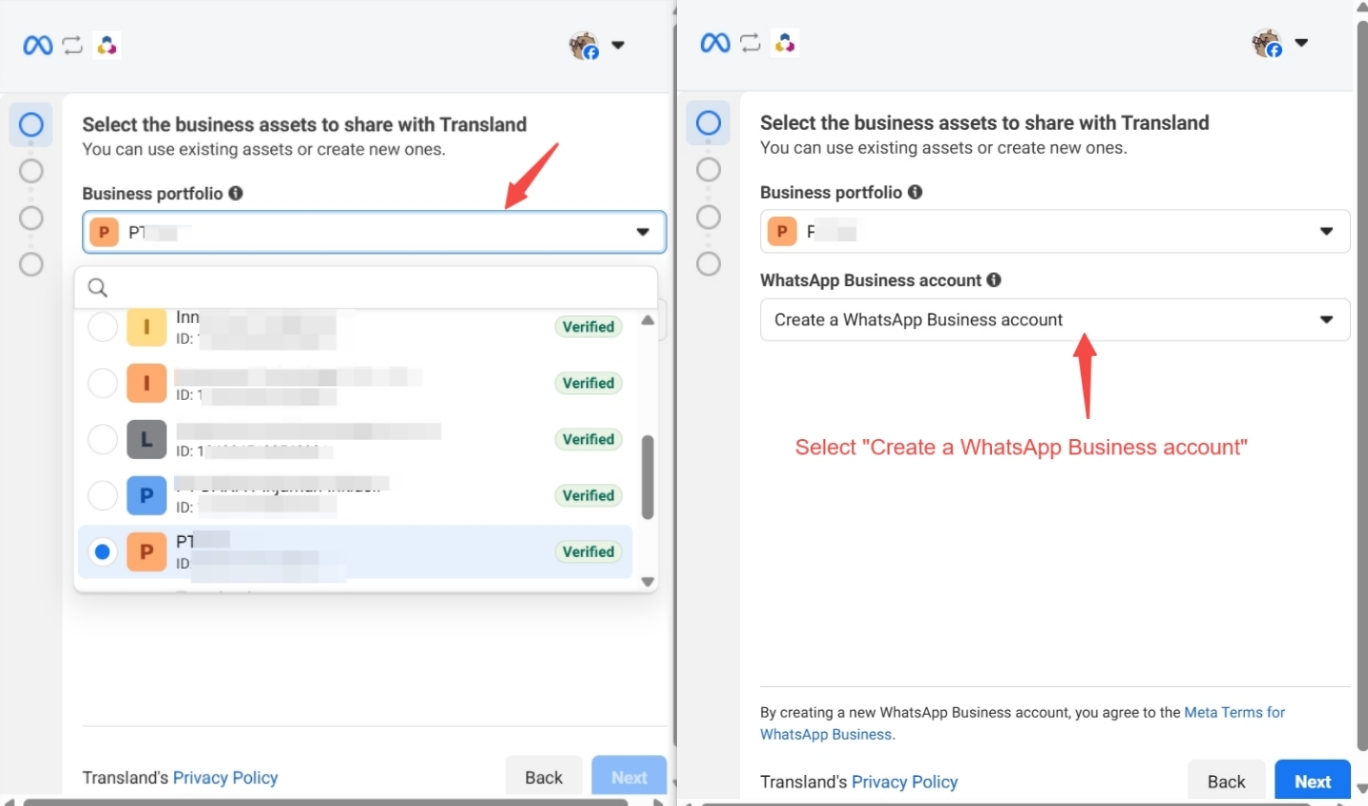
Task: Click first step indicator in right panel sidebar
Action: [708, 123]
